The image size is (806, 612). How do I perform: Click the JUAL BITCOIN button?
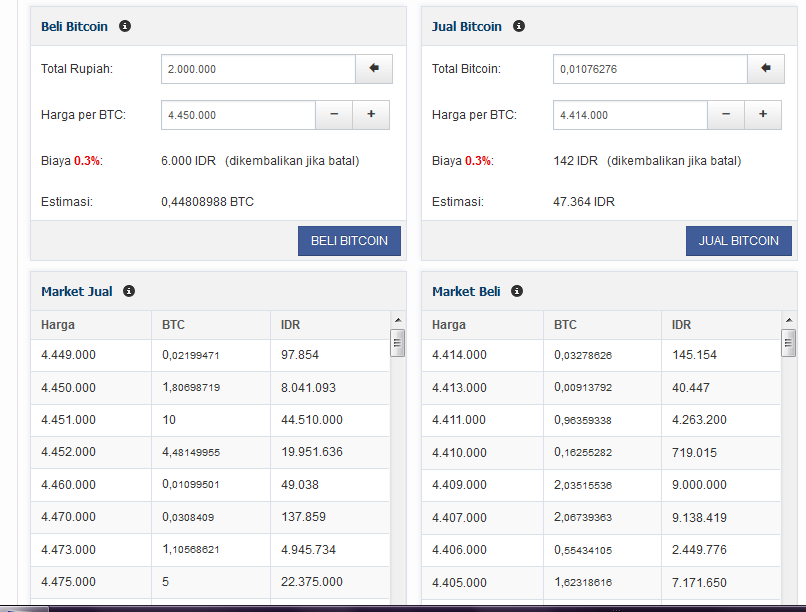739,240
